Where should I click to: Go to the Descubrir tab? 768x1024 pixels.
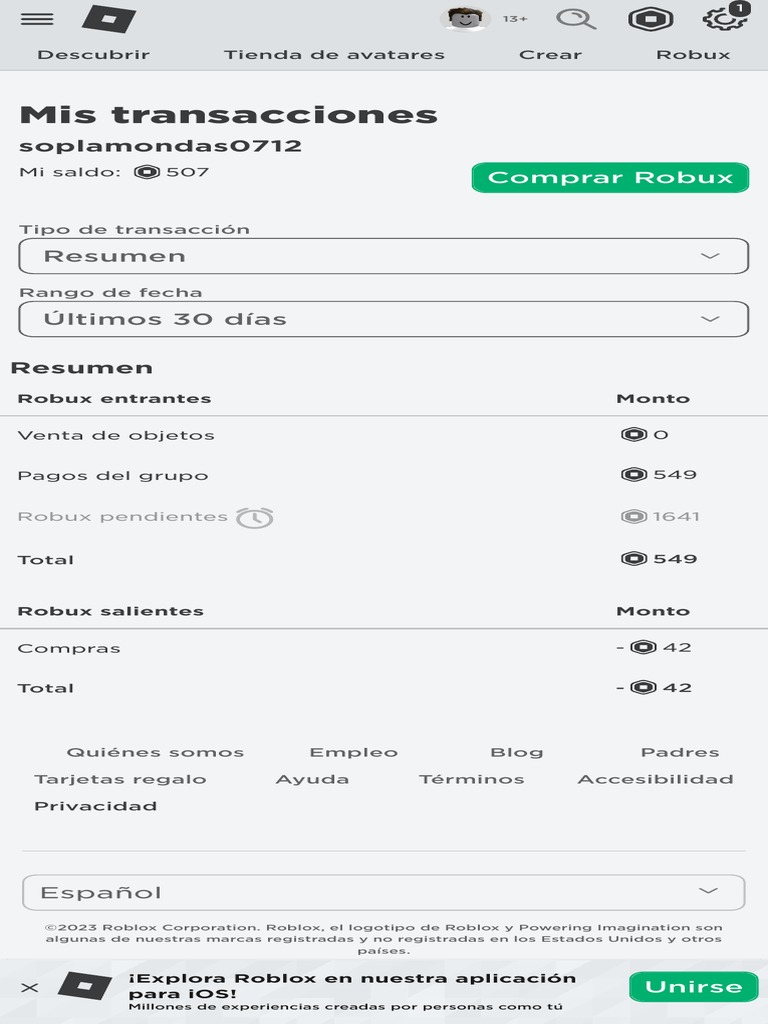(x=93, y=55)
